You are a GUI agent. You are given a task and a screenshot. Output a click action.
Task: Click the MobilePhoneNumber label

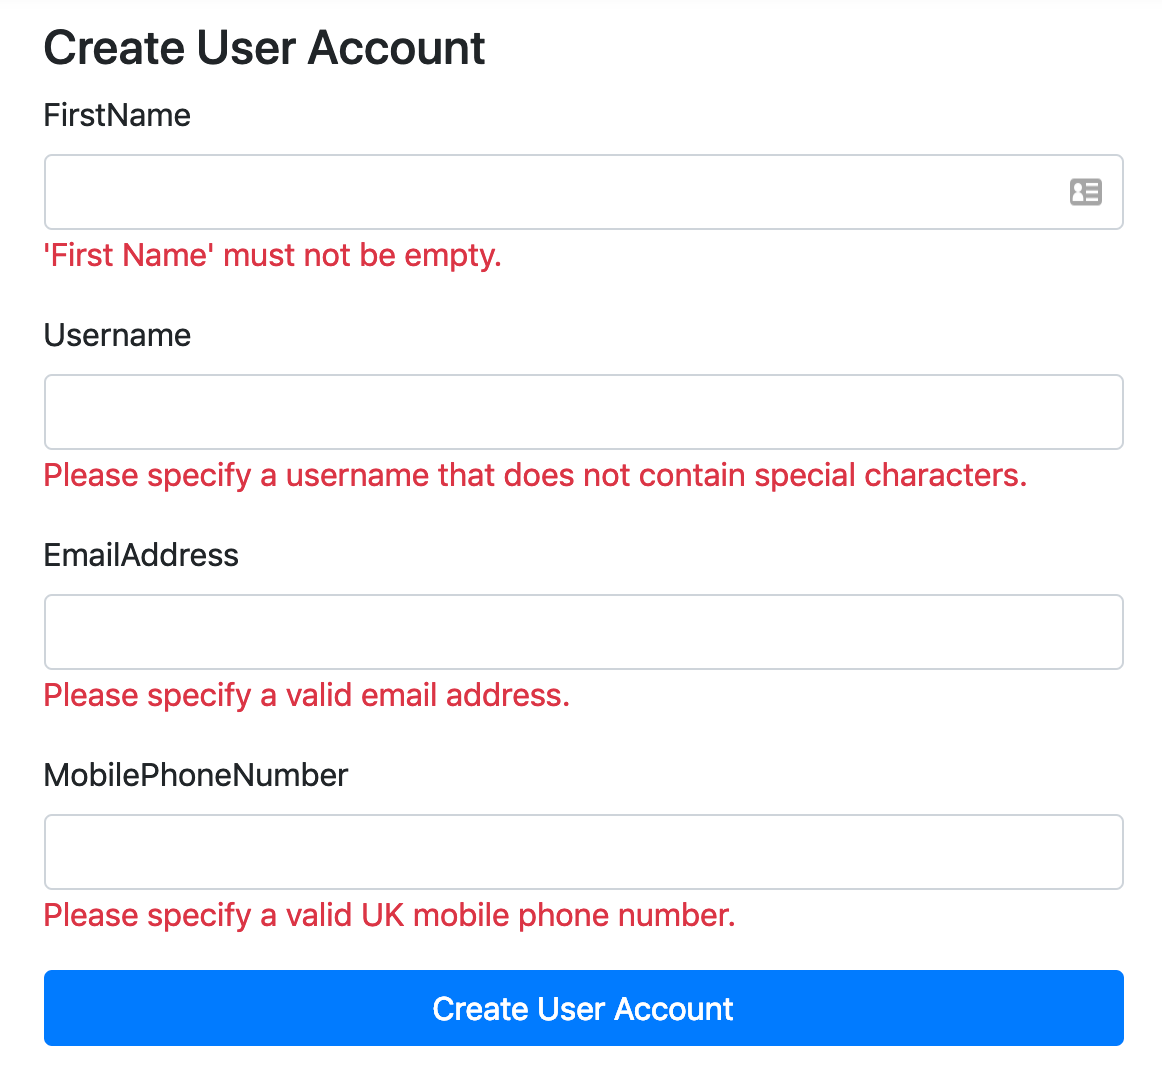click(x=196, y=775)
